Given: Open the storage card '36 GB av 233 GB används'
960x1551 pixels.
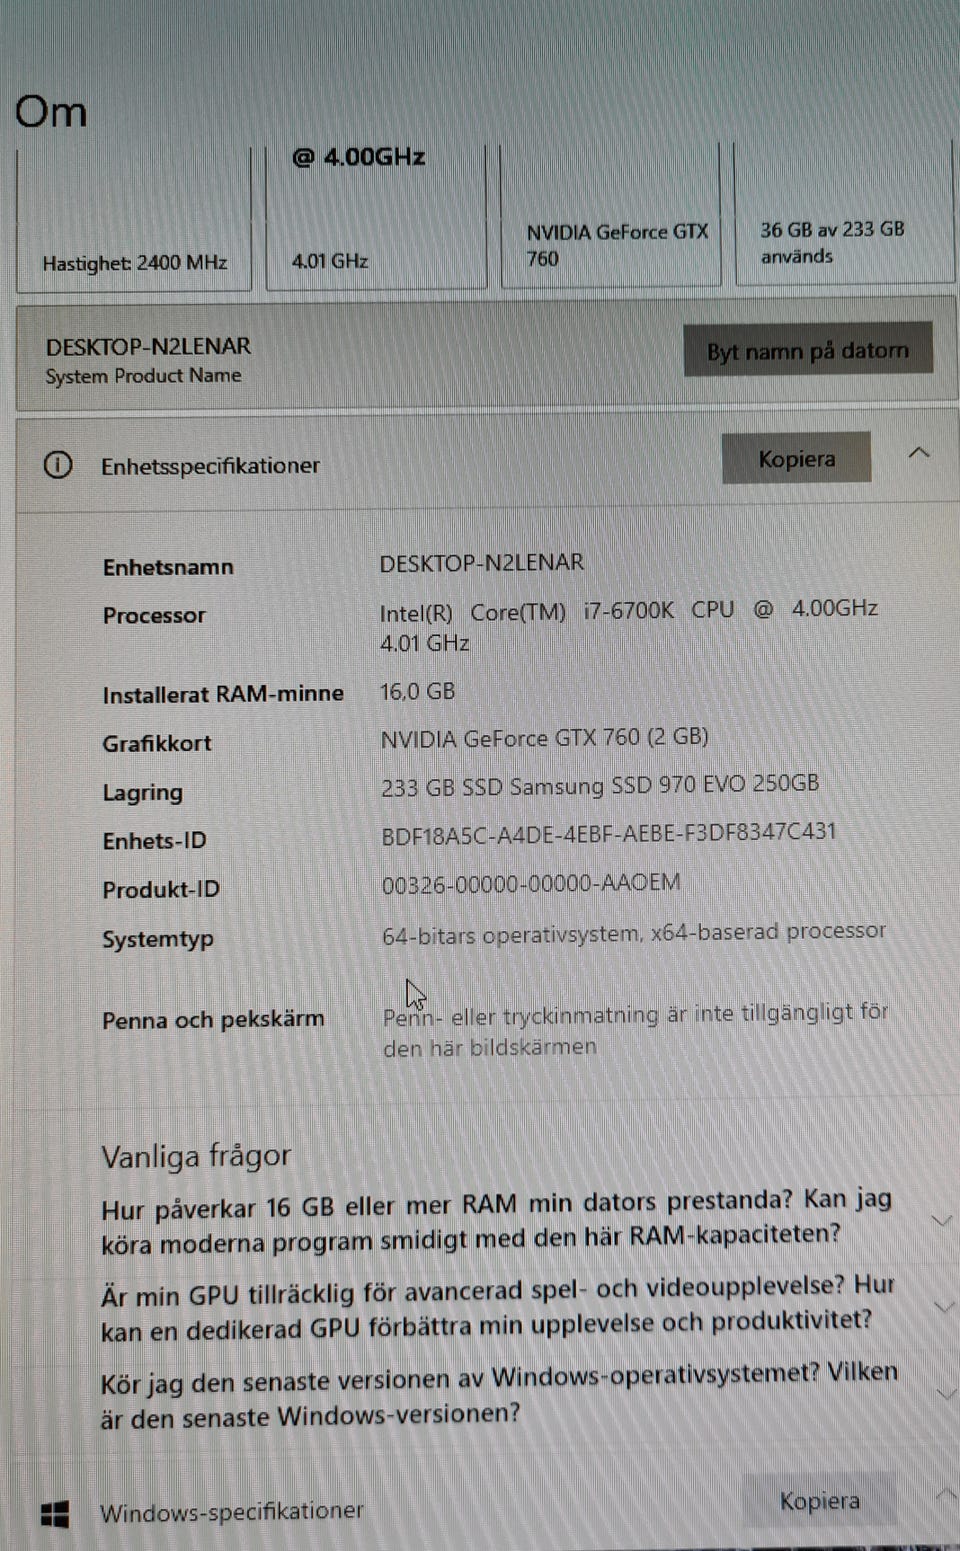Looking at the screenshot, I should click(x=845, y=213).
